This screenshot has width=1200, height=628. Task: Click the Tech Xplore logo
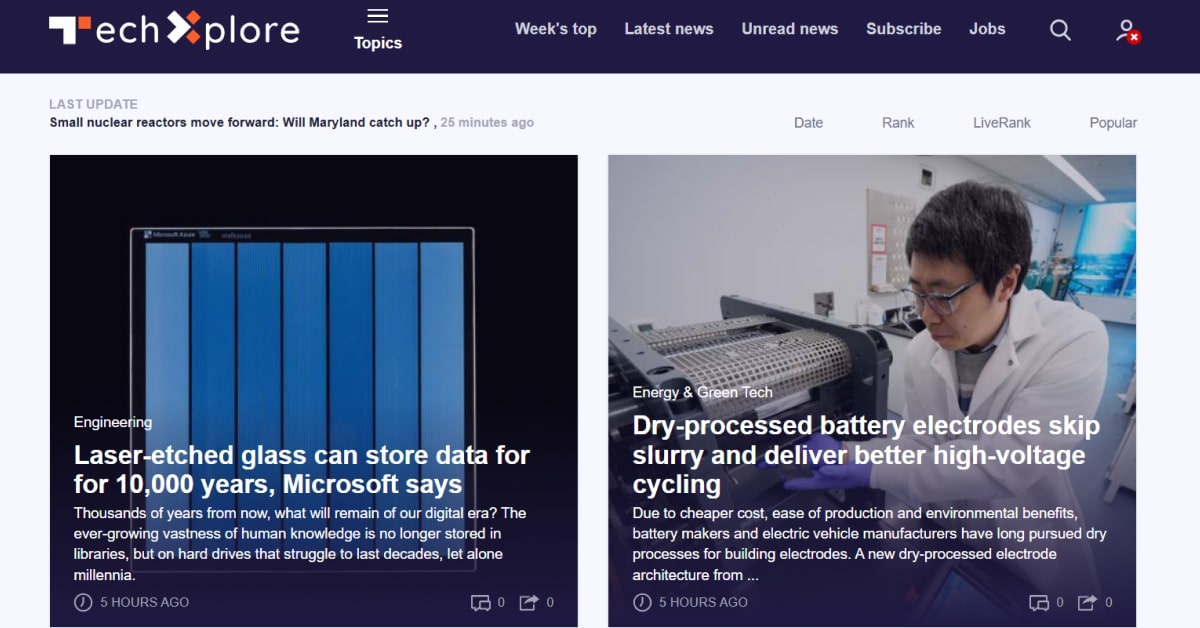175,30
